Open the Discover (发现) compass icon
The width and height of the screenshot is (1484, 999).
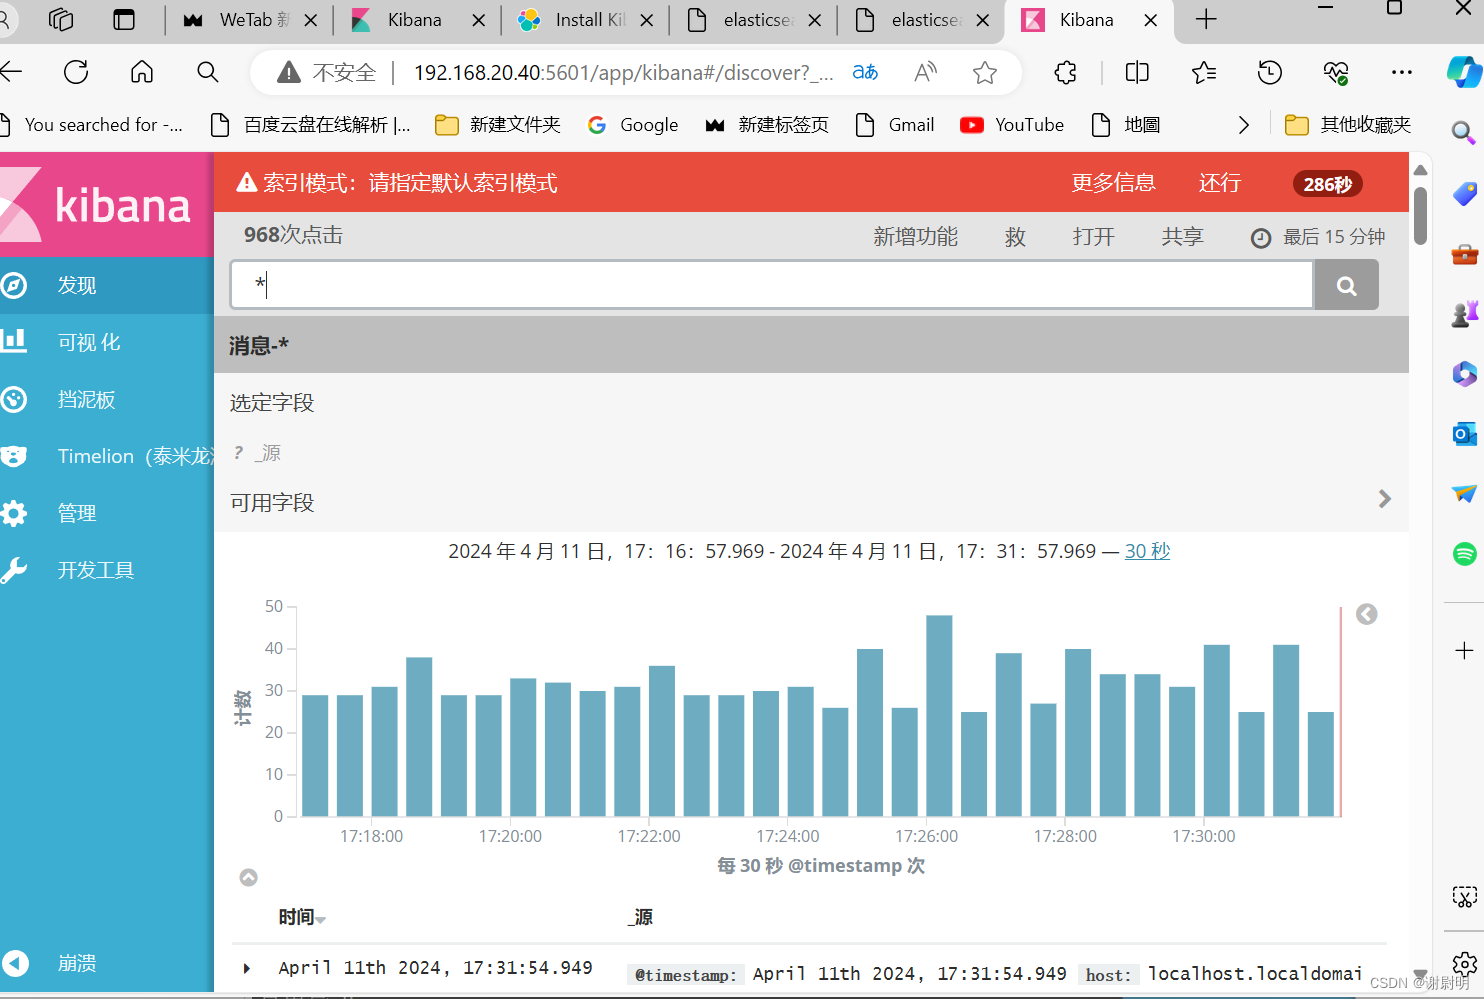tap(13, 286)
